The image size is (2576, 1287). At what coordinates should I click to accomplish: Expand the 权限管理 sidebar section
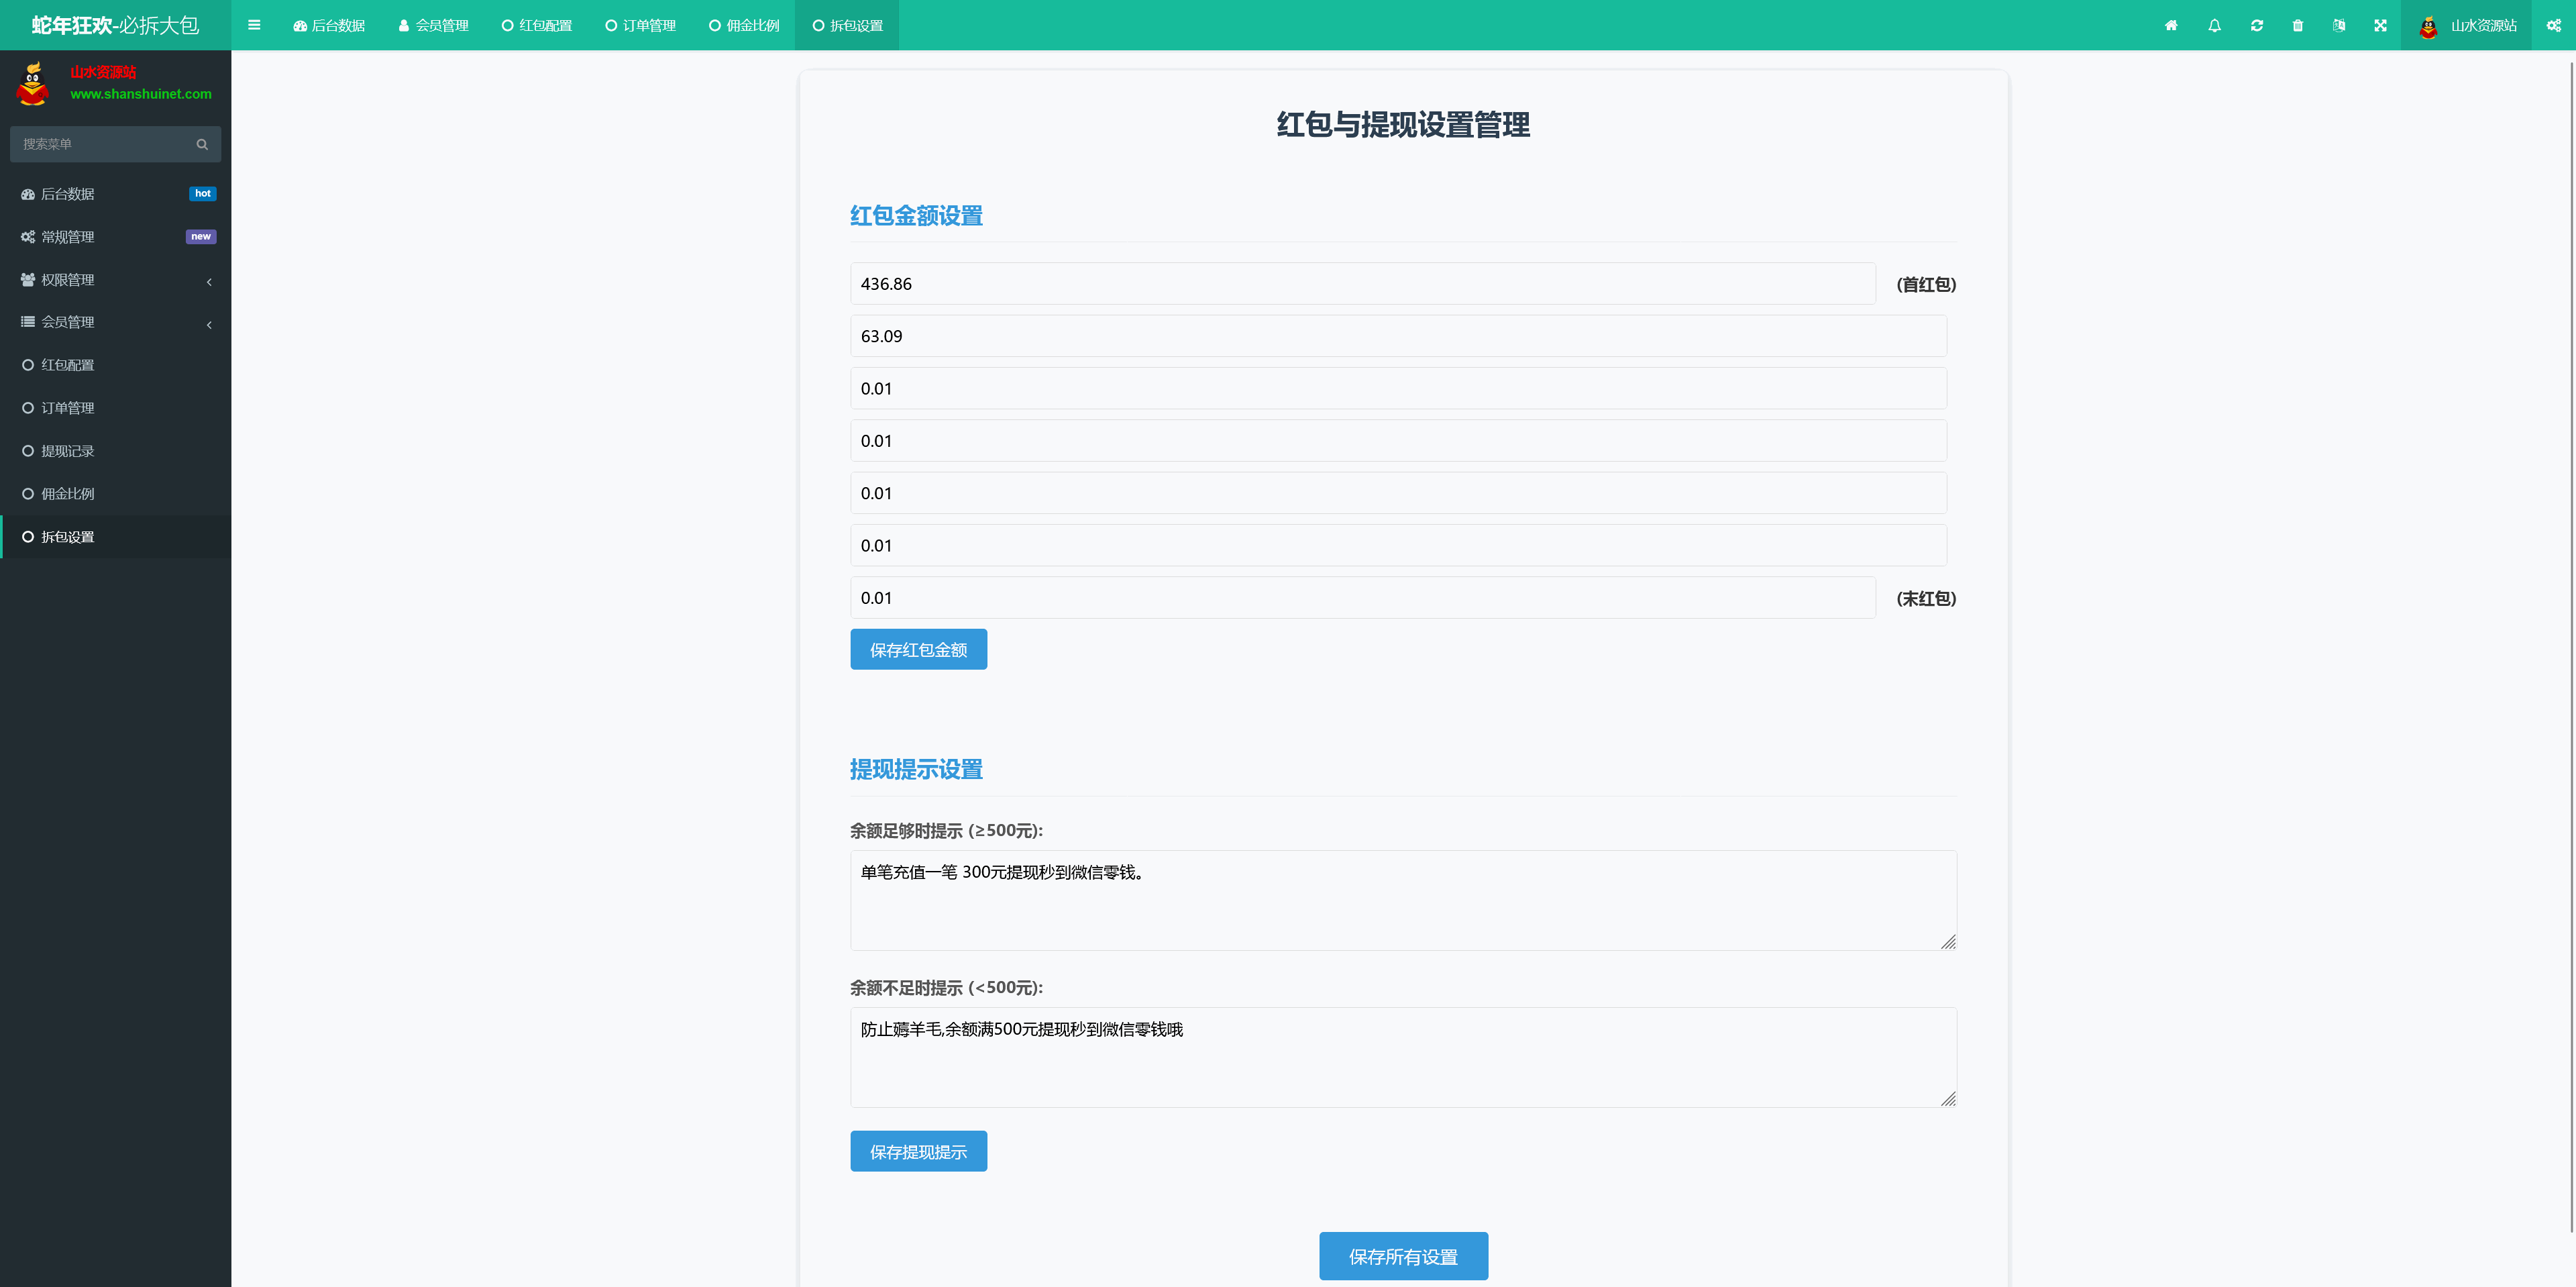115,280
